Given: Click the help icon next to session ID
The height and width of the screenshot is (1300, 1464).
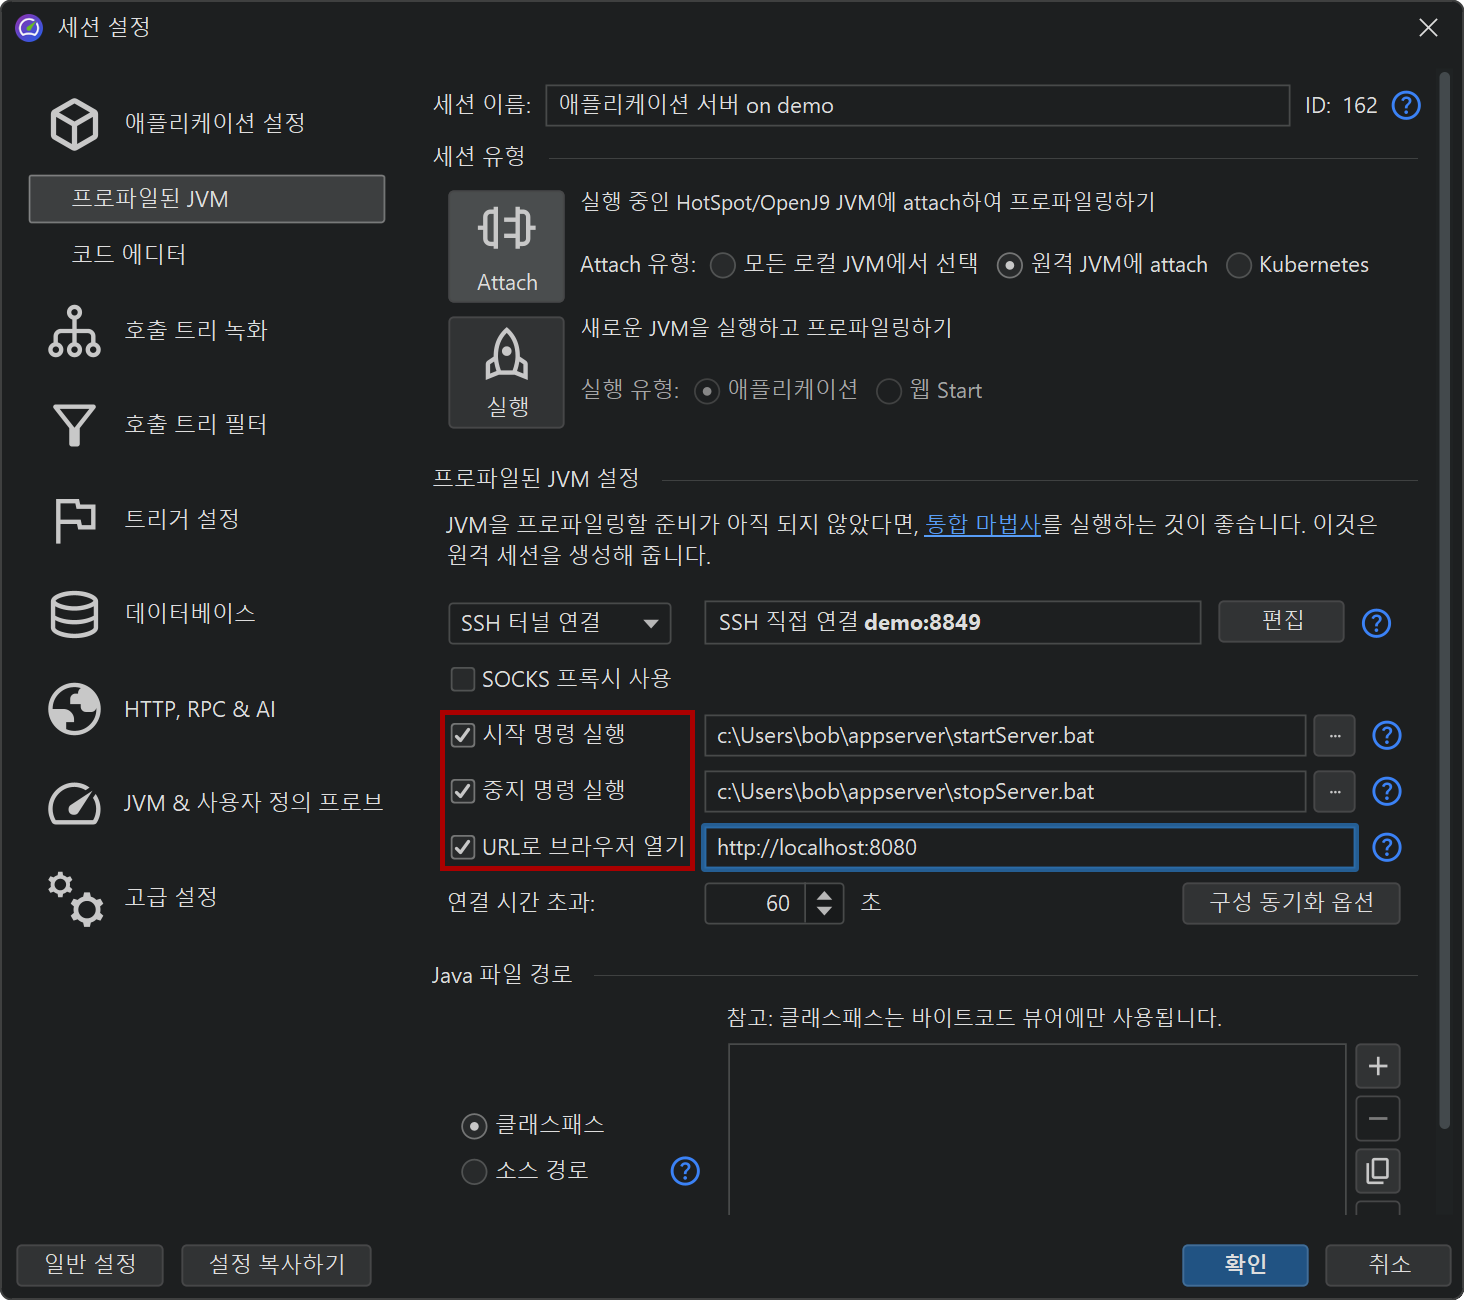Looking at the screenshot, I should [1406, 105].
